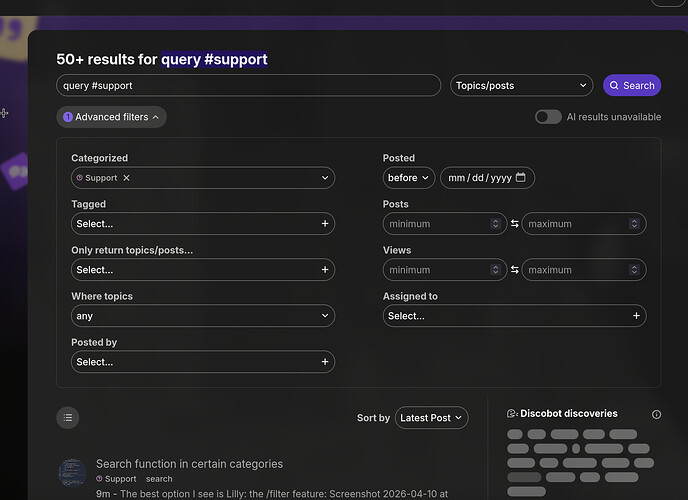Open the Assigned to selector
688x500 pixels.
tap(514, 316)
